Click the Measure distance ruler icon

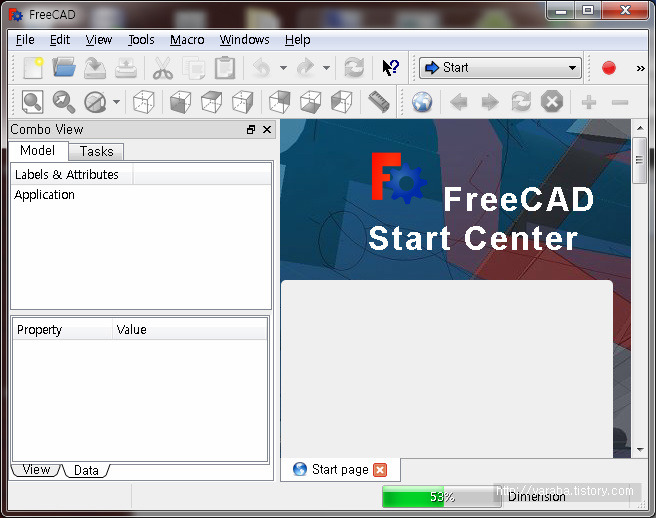tap(379, 102)
